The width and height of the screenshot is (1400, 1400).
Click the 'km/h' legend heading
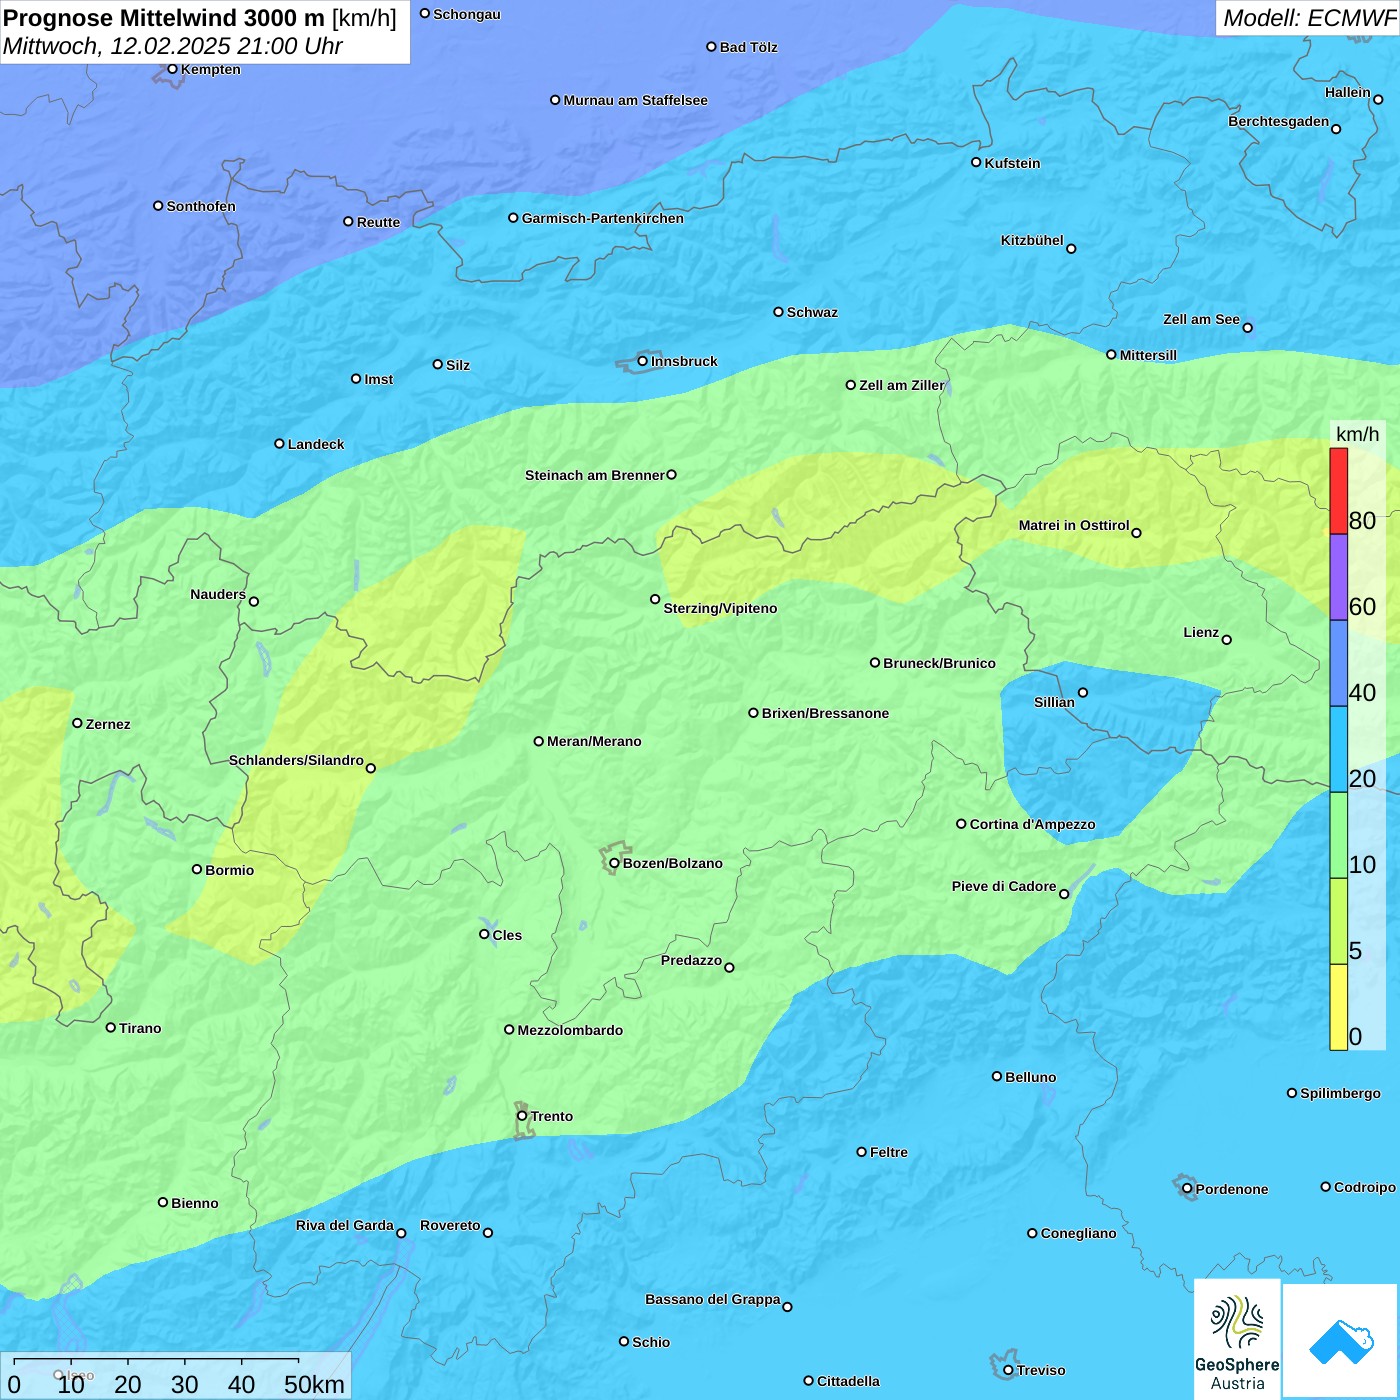point(1357,434)
